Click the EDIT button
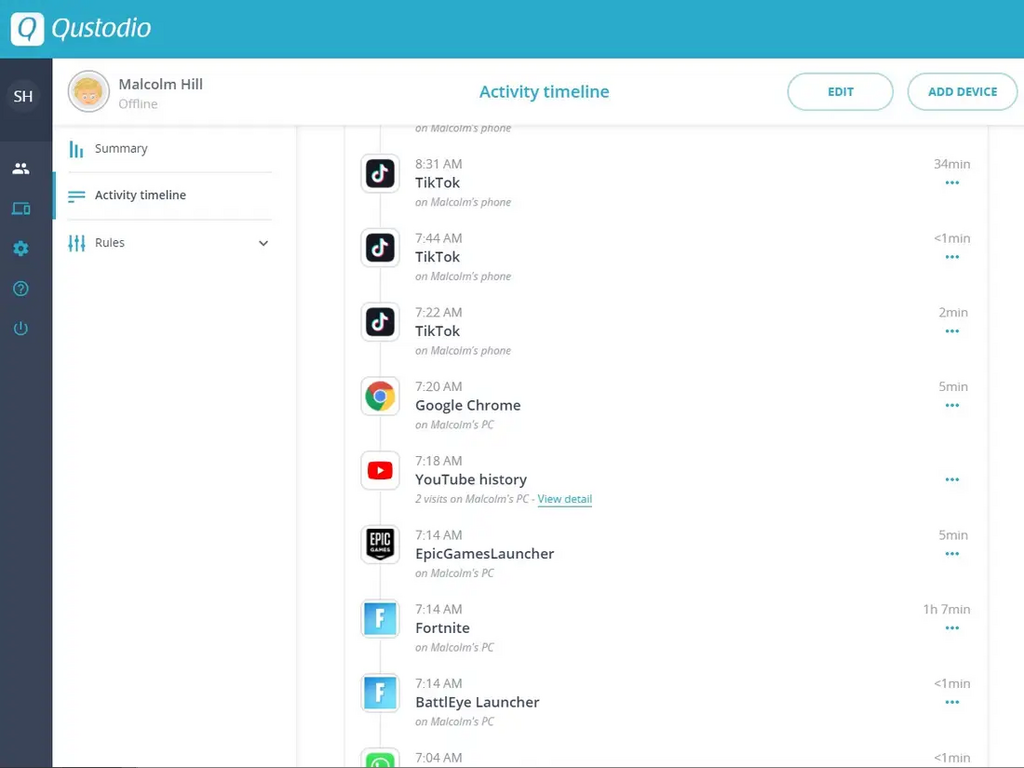 click(840, 91)
